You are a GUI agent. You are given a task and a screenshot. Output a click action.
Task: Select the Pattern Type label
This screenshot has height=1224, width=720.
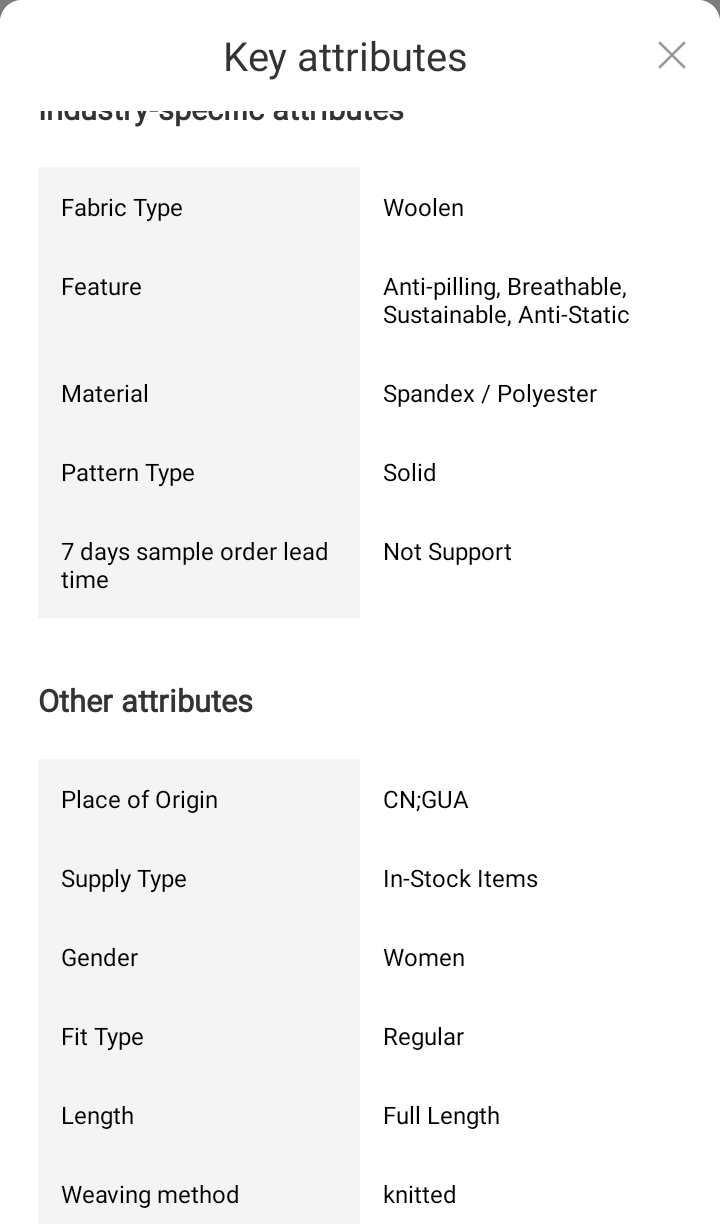pyautogui.click(x=128, y=473)
